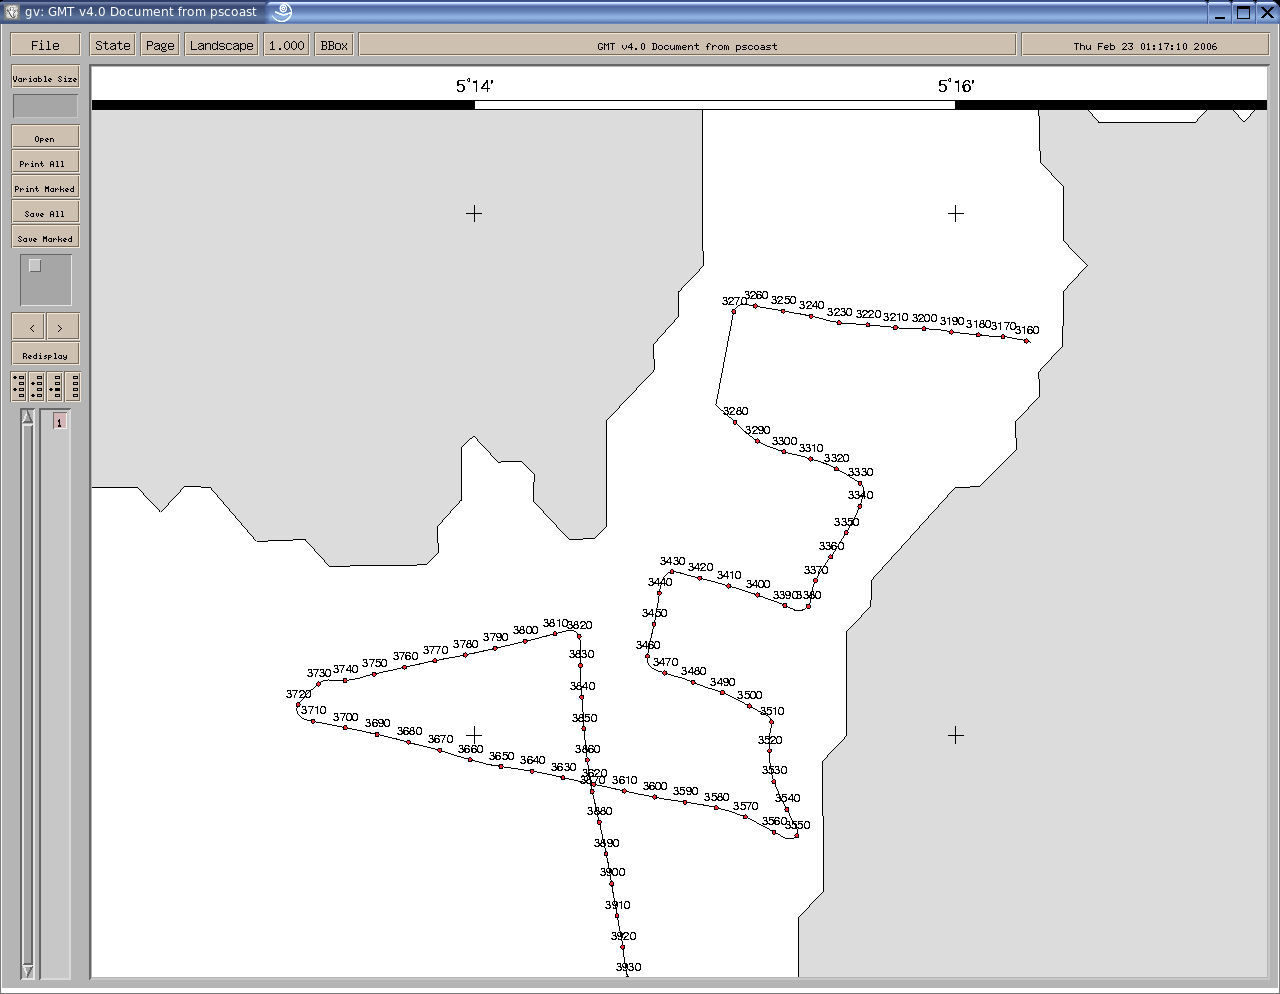The height and width of the screenshot is (994, 1280).
Task: Click the Print All button
Action: [x=45, y=163]
